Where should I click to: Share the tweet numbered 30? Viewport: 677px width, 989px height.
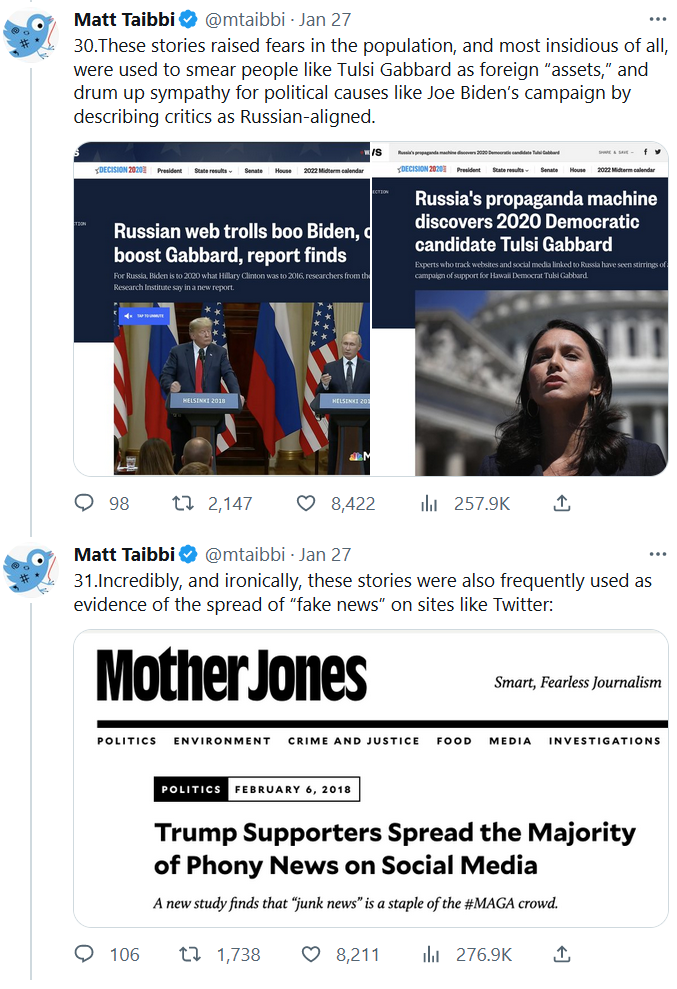(x=562, y=503)
